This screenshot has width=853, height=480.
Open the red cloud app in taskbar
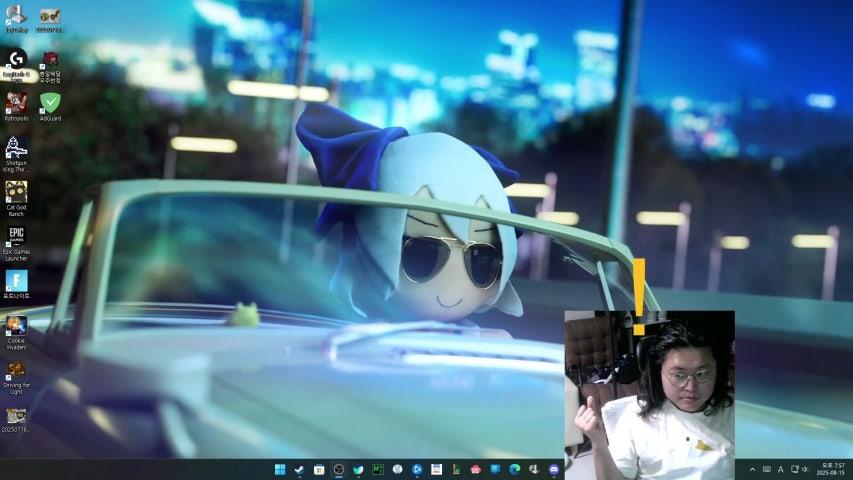[x=475, y=469]
